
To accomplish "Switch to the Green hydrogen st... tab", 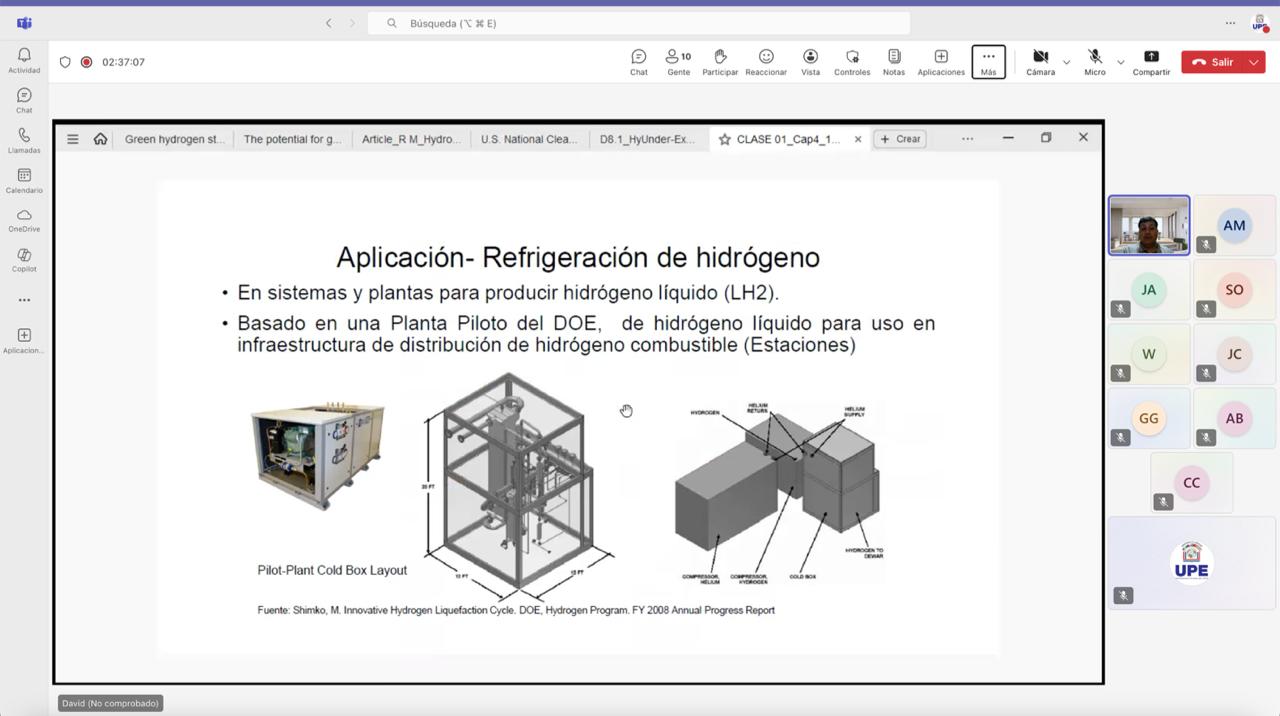I will tap(175, 139).
